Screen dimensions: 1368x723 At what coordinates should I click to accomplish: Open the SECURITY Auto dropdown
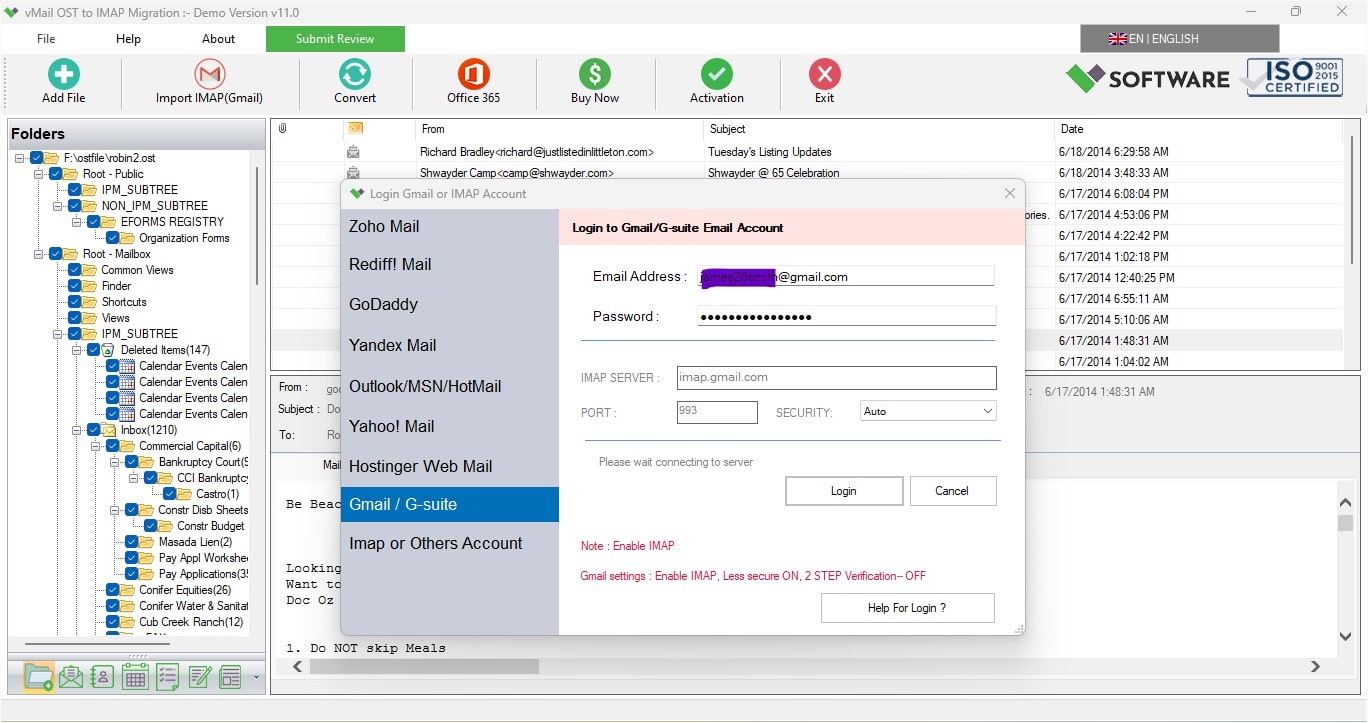928,411
